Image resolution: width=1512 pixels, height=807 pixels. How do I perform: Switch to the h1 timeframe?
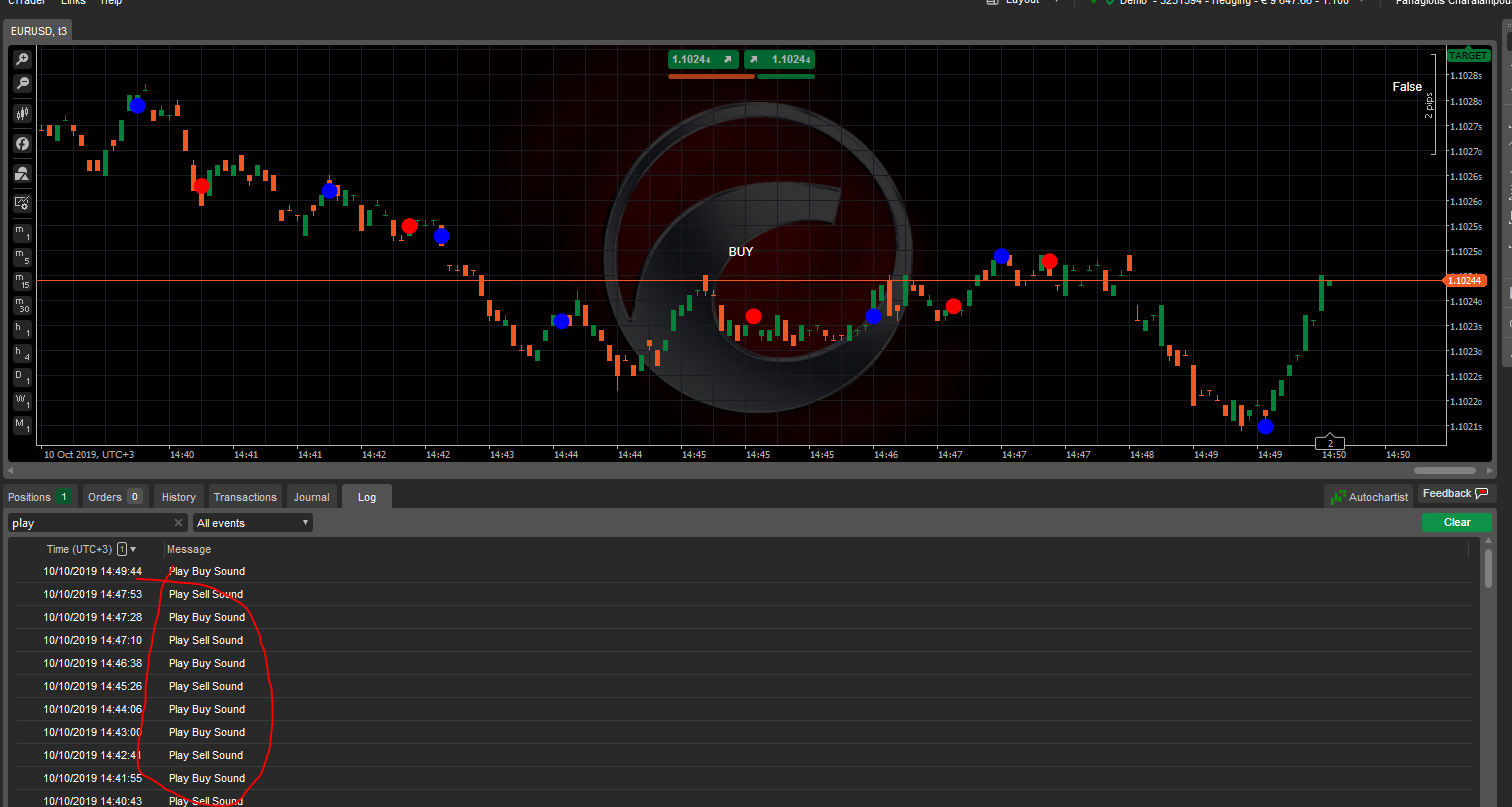pos(21,329)
